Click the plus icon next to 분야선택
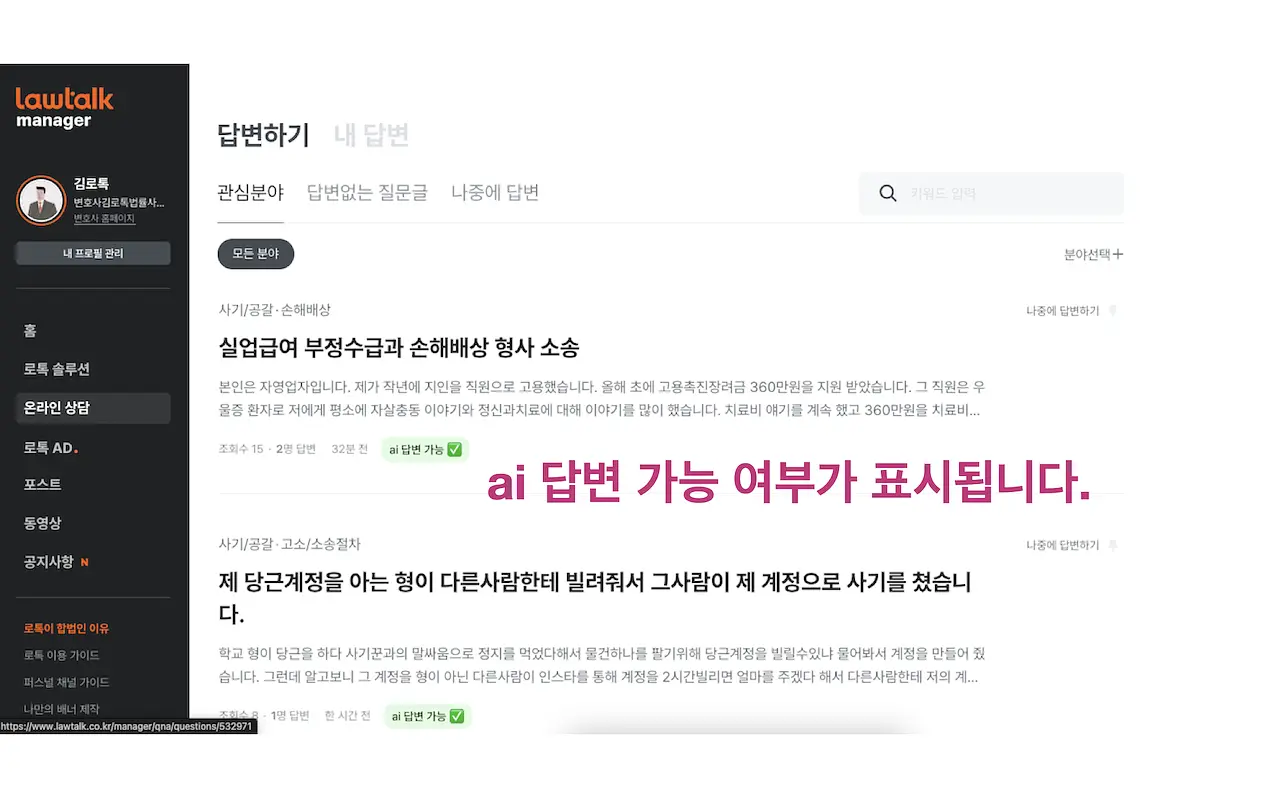Screen dimensions: 1280x800 point(1118,254)
